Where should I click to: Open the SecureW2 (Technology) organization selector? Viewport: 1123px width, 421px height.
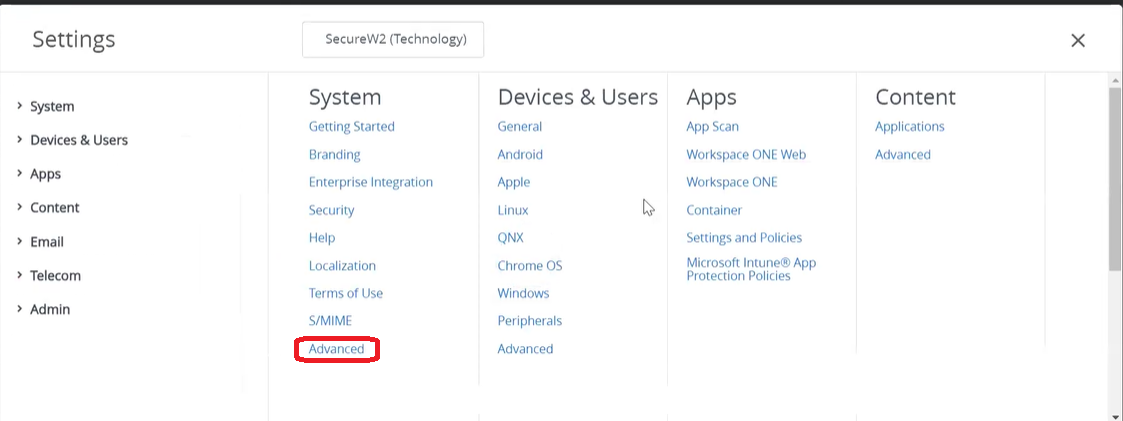pyautogui.click(x=393, y=40)
